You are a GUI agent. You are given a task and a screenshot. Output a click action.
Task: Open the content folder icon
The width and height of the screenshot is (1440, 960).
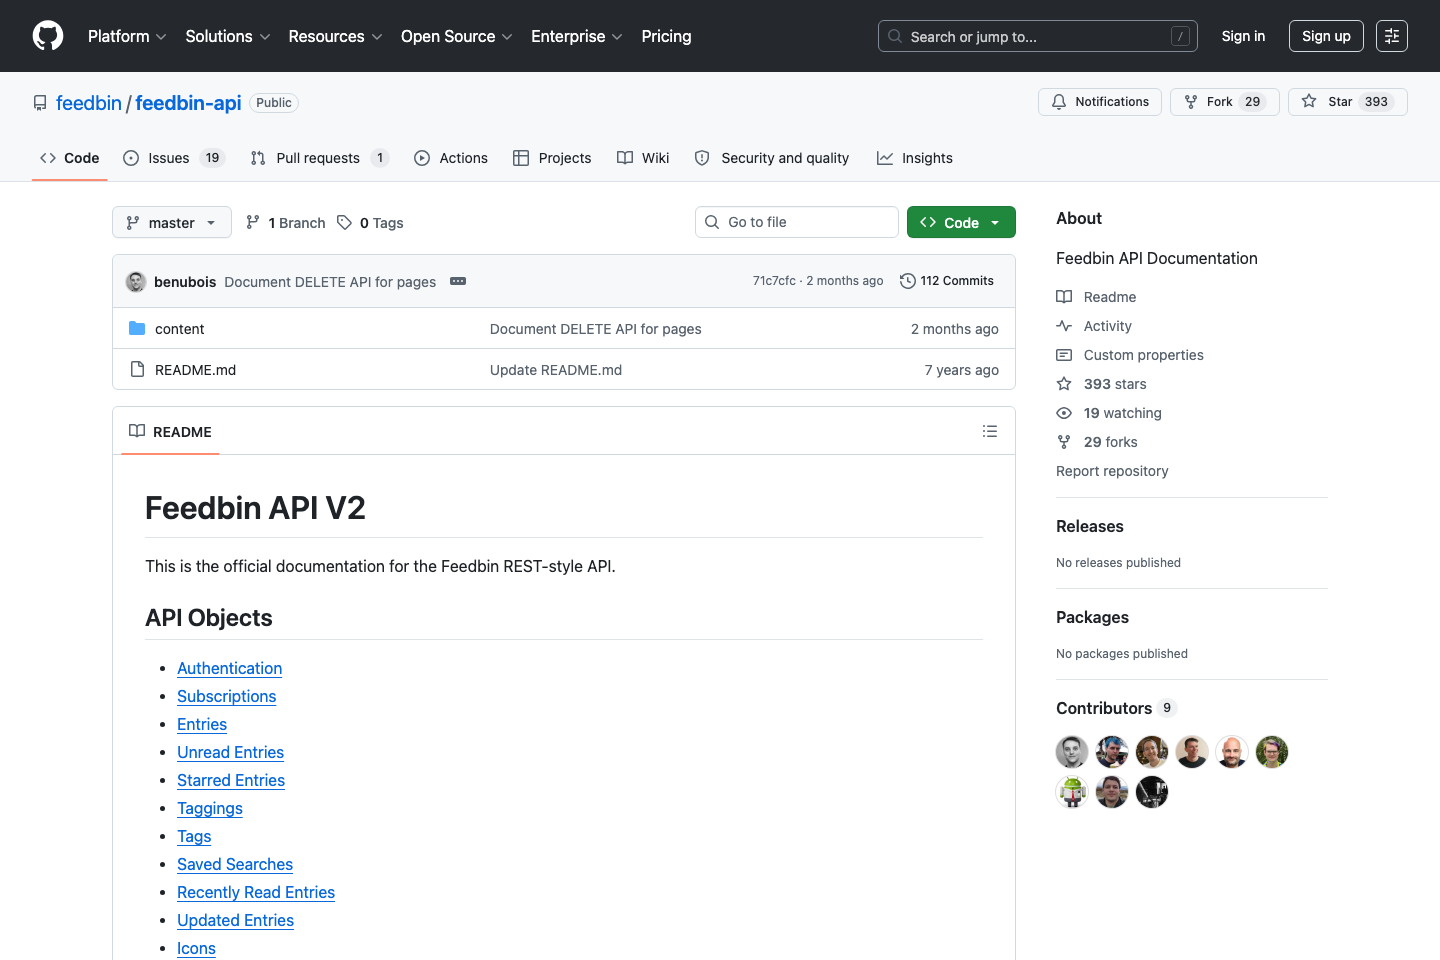point(138,328)
